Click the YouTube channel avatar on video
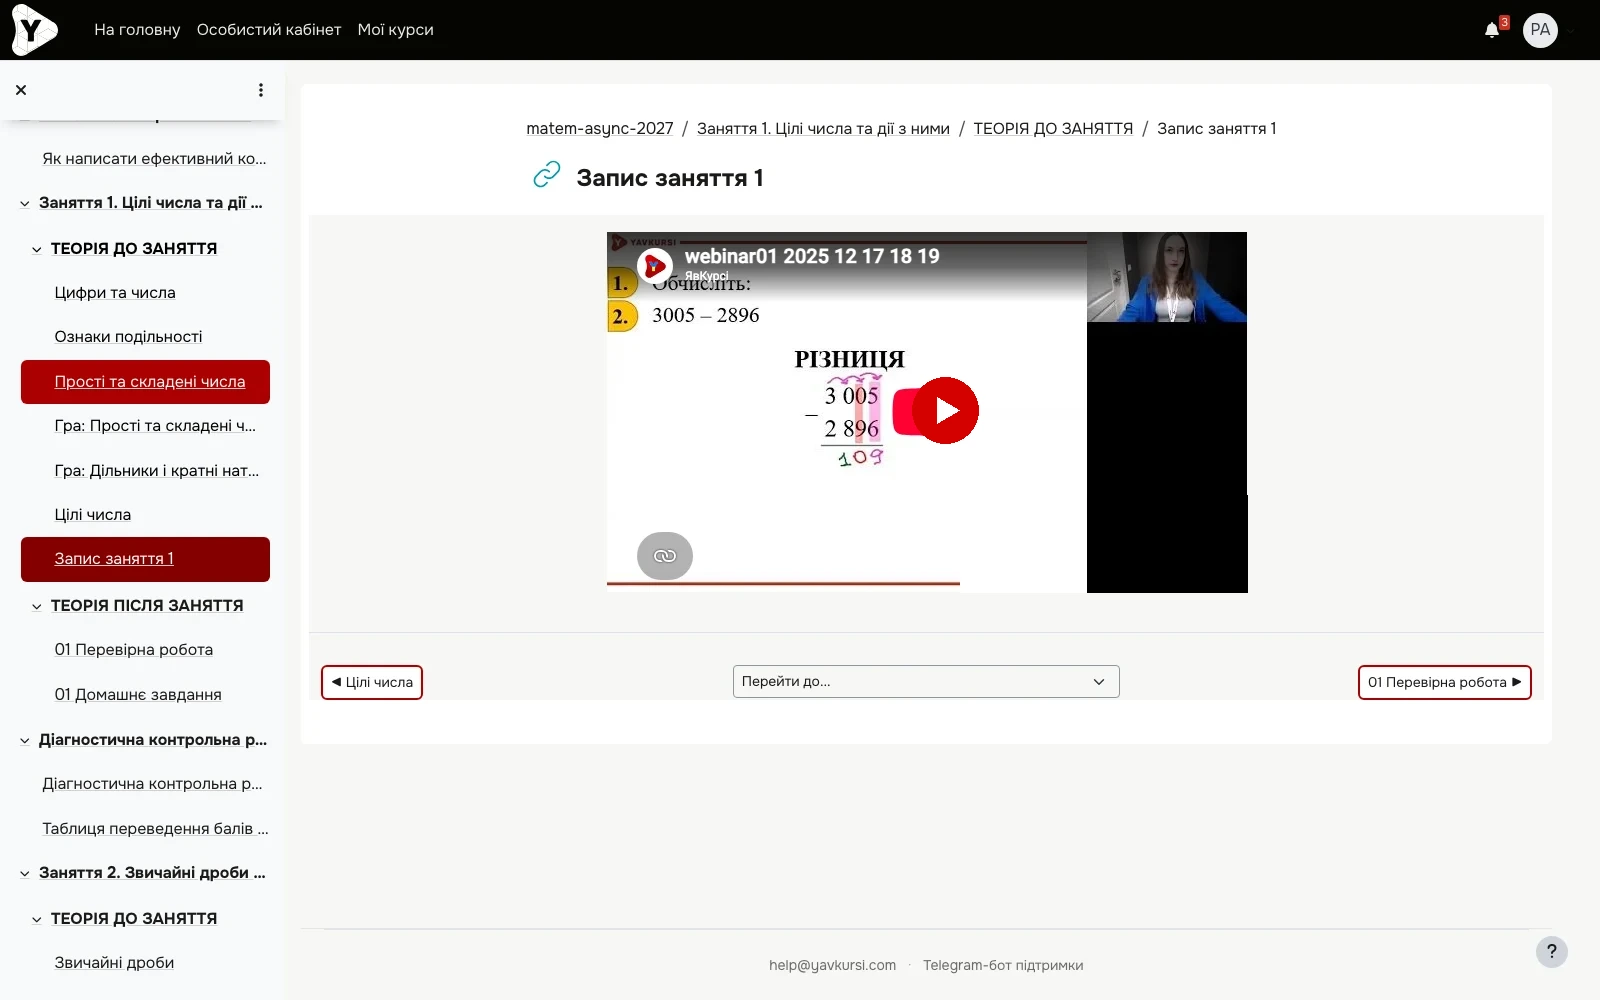Screen dimensions: 1600x1000 pyautogui.click(x=655, y=266)
